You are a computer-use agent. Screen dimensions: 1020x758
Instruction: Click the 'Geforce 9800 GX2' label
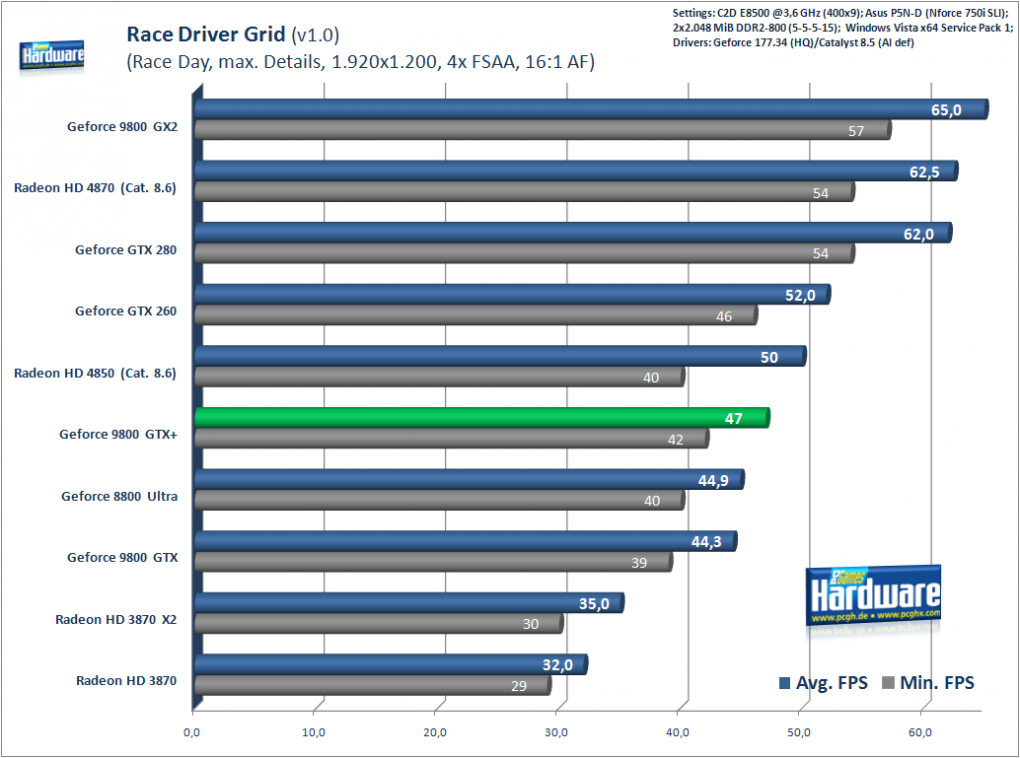click(x=122, y=127)
